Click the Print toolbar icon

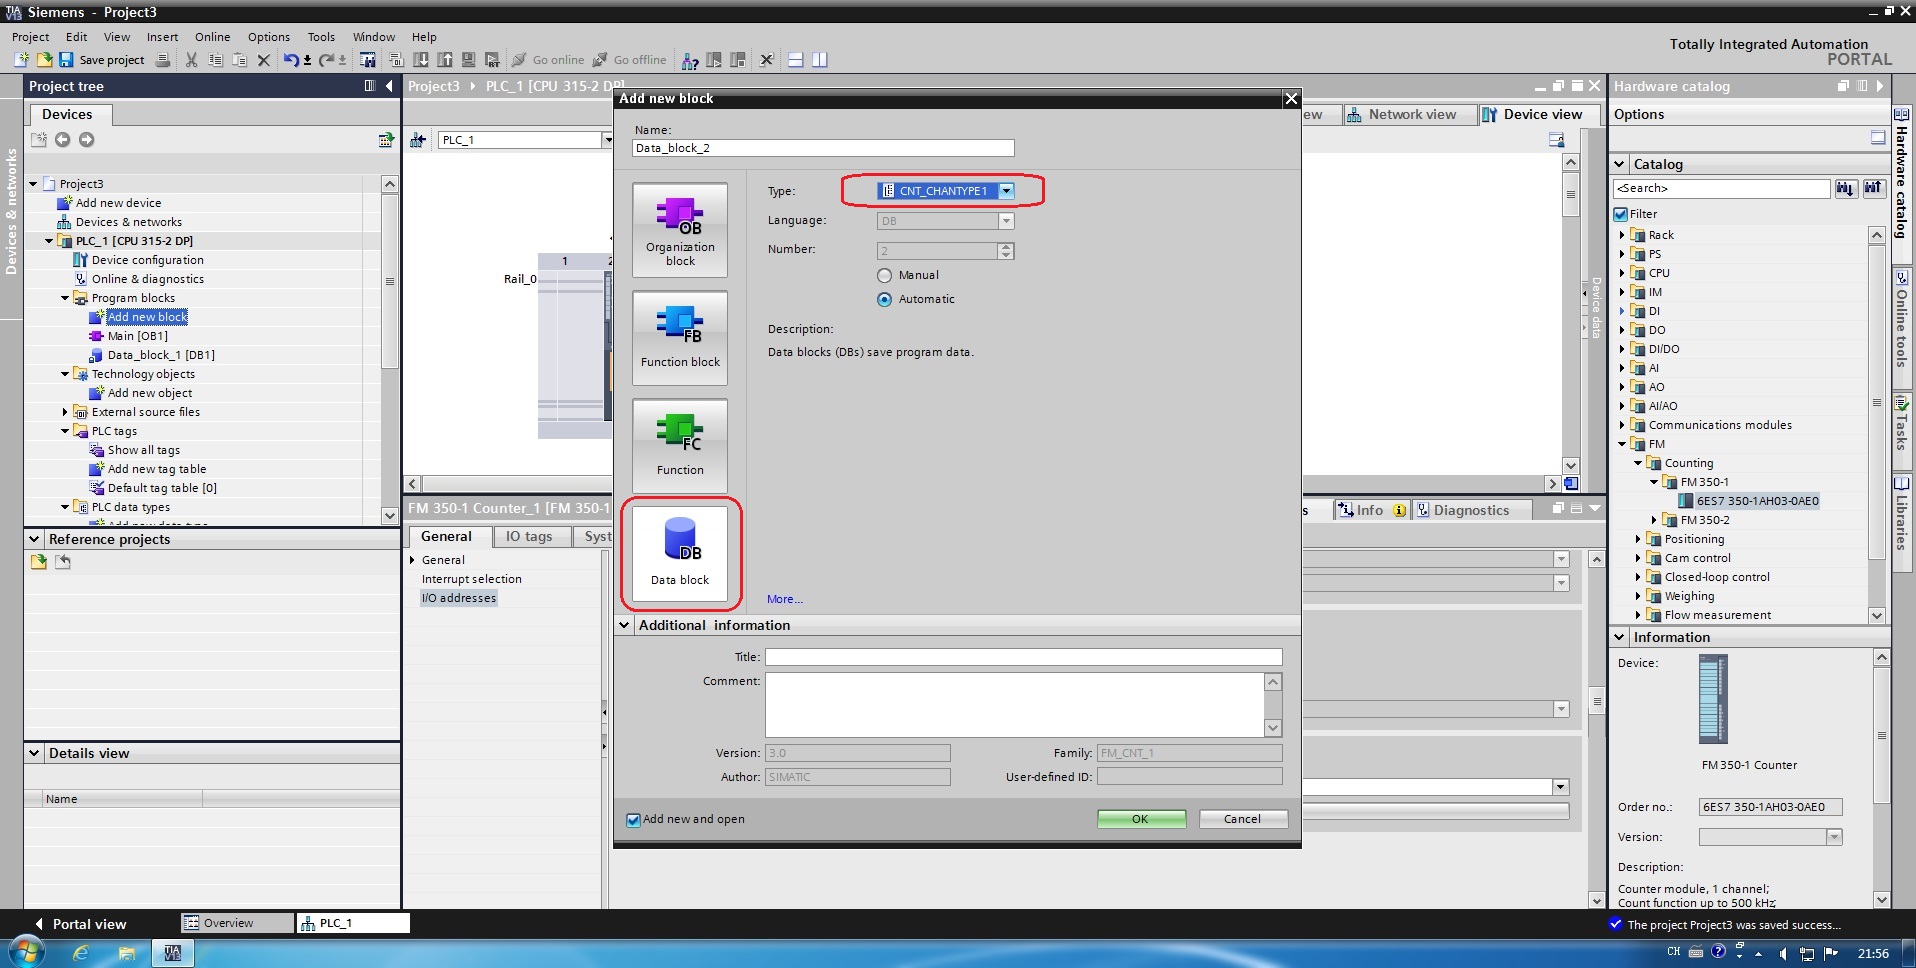click(162, 60)
